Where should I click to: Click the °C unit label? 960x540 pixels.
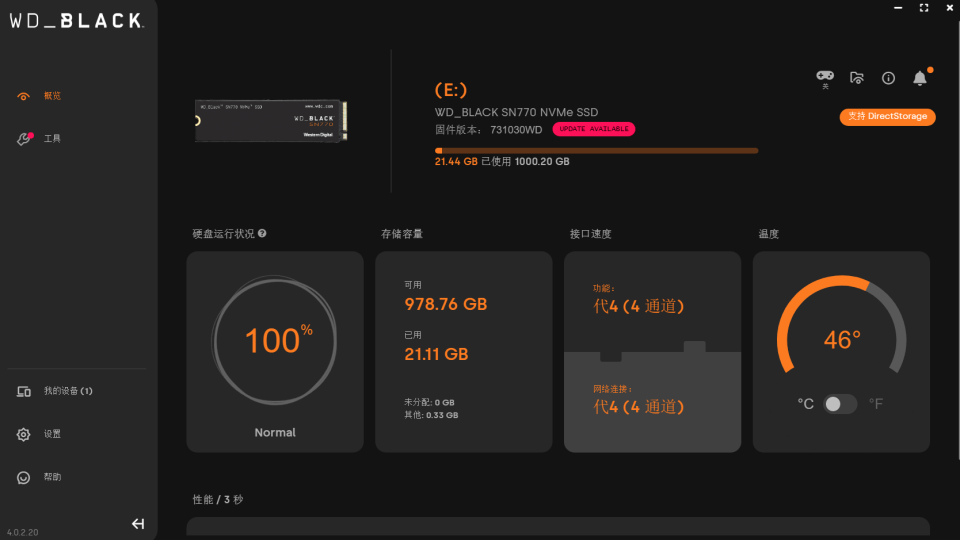806,404
